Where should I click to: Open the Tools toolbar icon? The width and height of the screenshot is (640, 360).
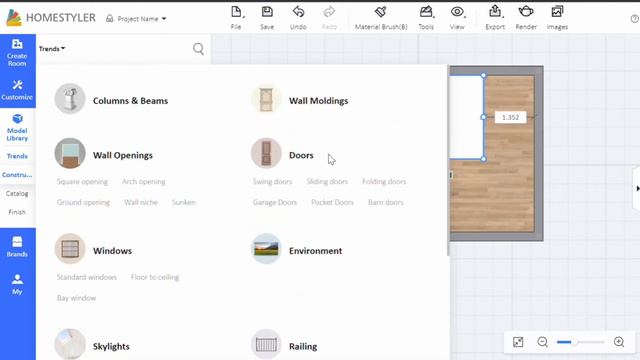tap(426, 12)
